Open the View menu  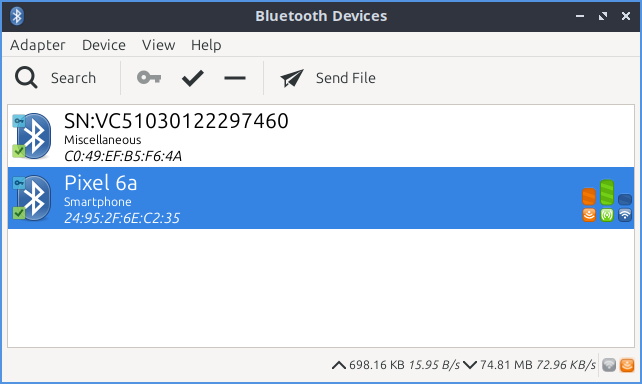158,45
